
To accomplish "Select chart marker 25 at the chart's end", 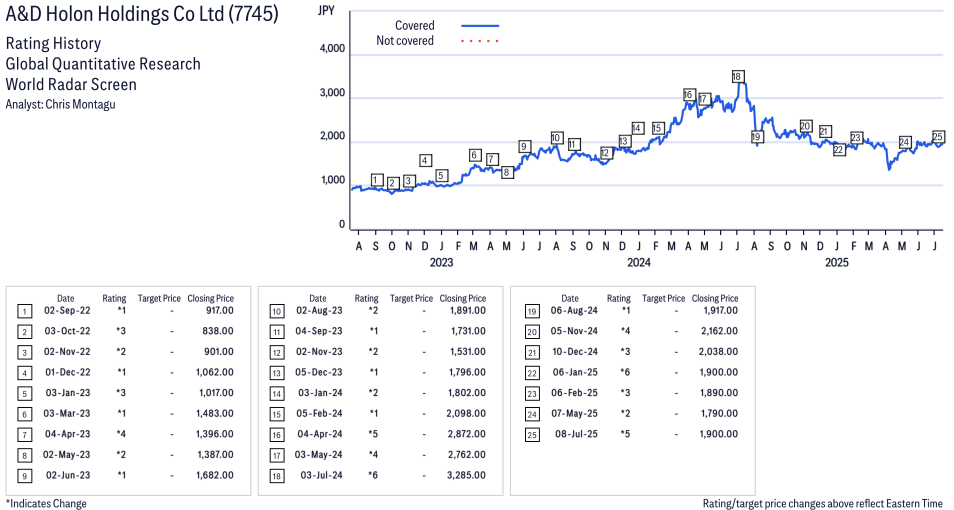I will point(938,137).
